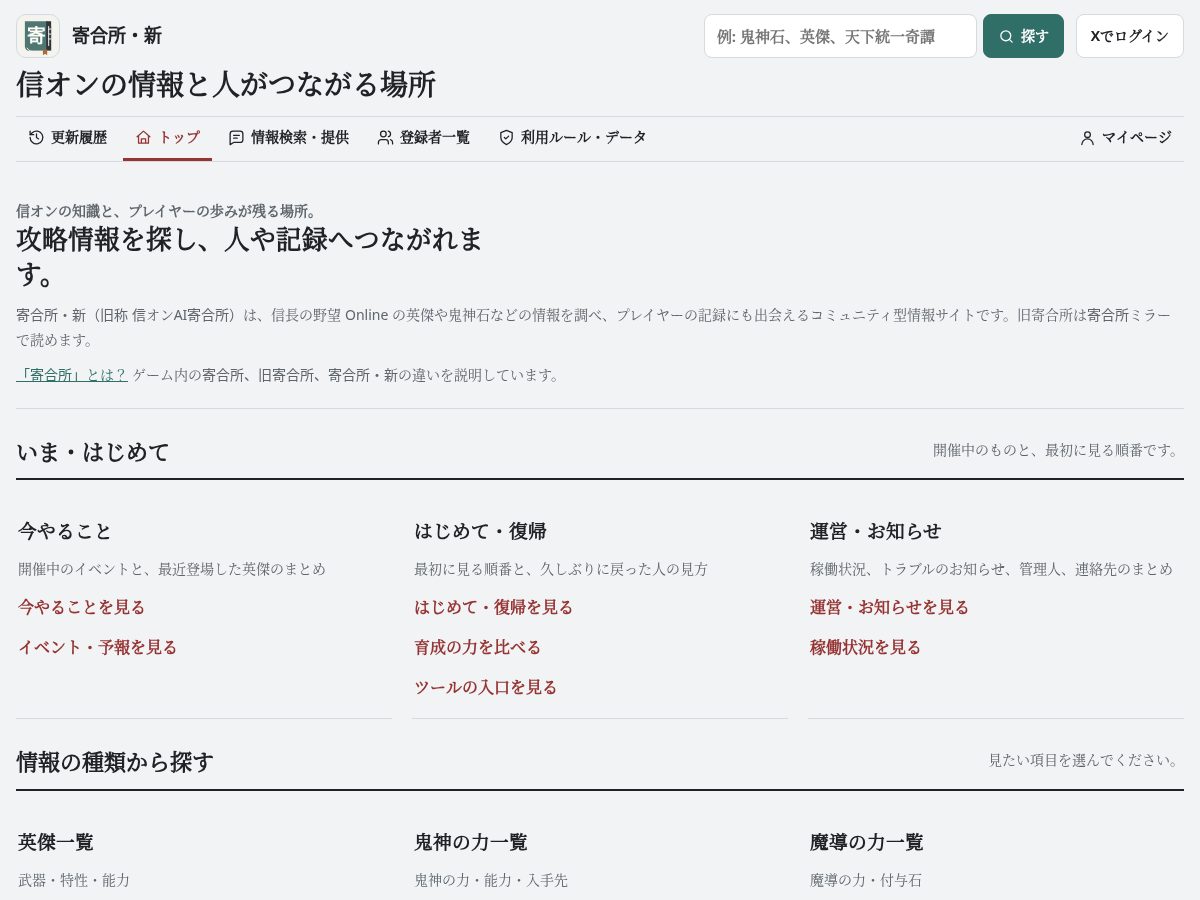Click the 魔導の力一覧 card heading
This screenshot has height=900, width=1200.
click(866, 842)
